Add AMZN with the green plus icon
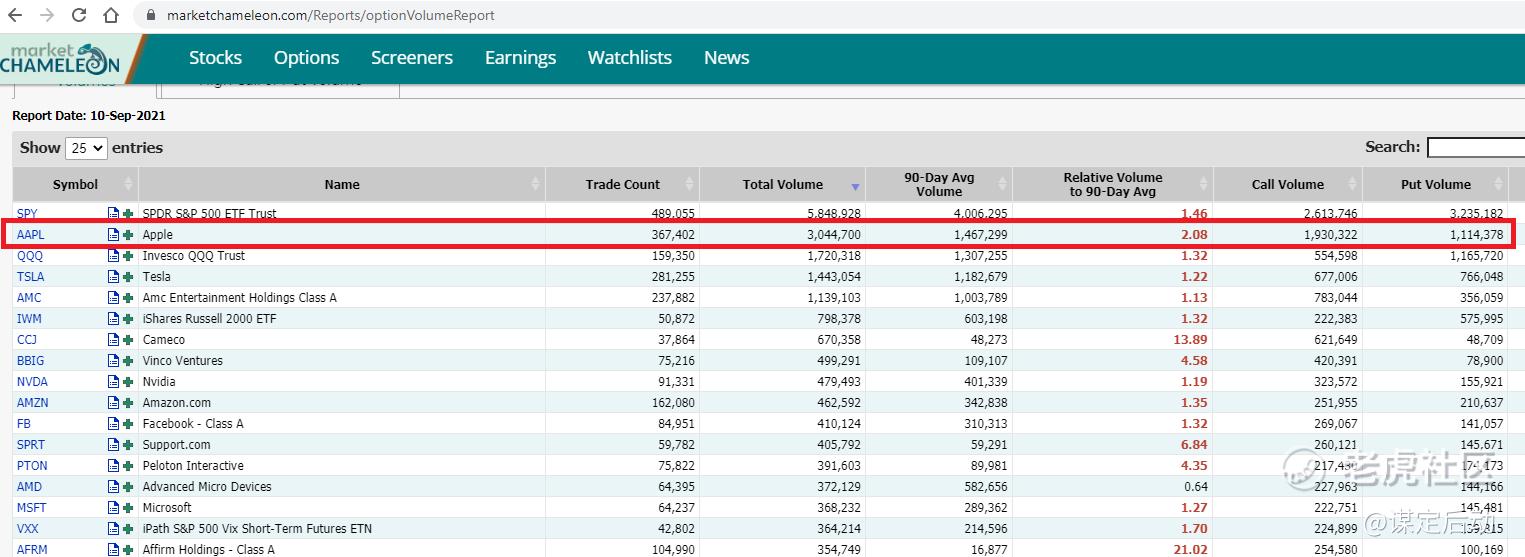The image size is (1525, 557). point(128,403)
